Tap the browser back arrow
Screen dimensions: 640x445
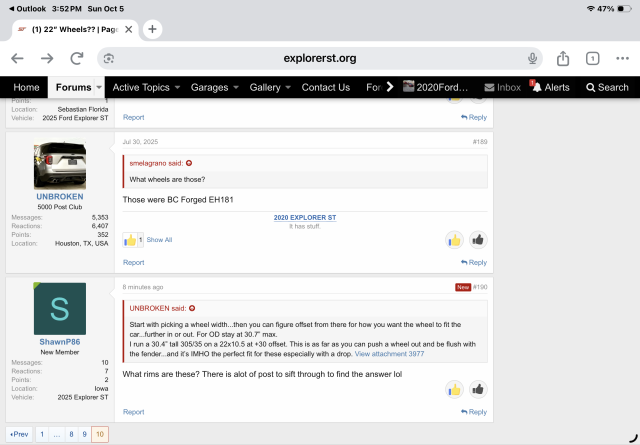click(x=17, y=58)
